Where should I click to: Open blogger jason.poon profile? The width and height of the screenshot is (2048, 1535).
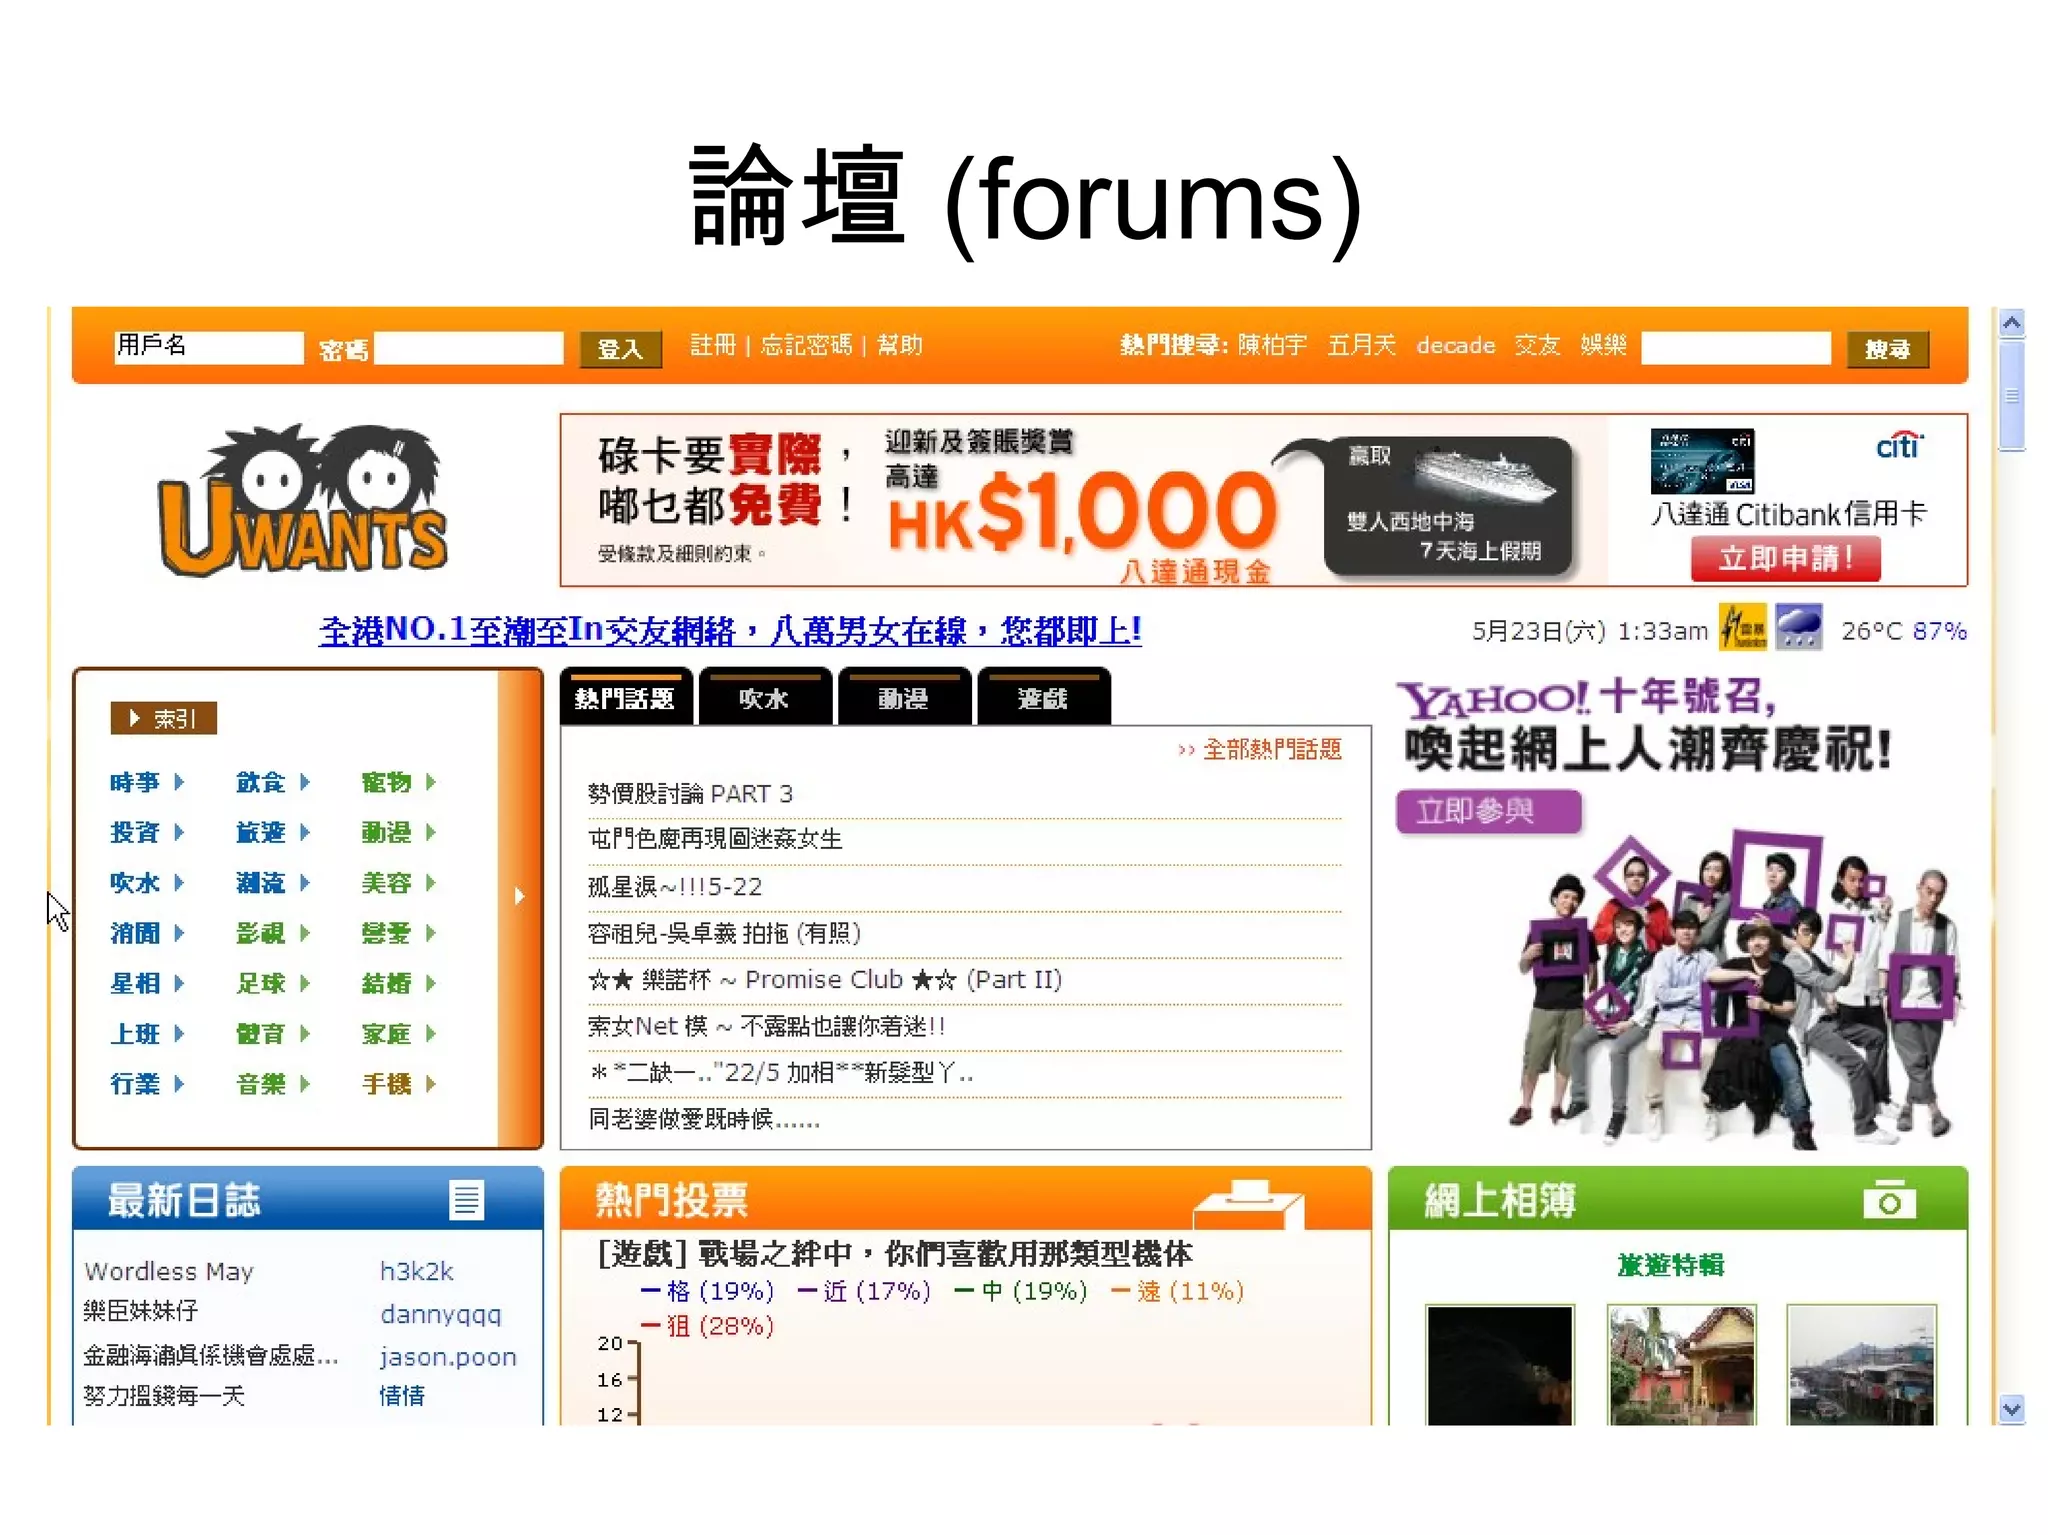(x=448, y=1357)
